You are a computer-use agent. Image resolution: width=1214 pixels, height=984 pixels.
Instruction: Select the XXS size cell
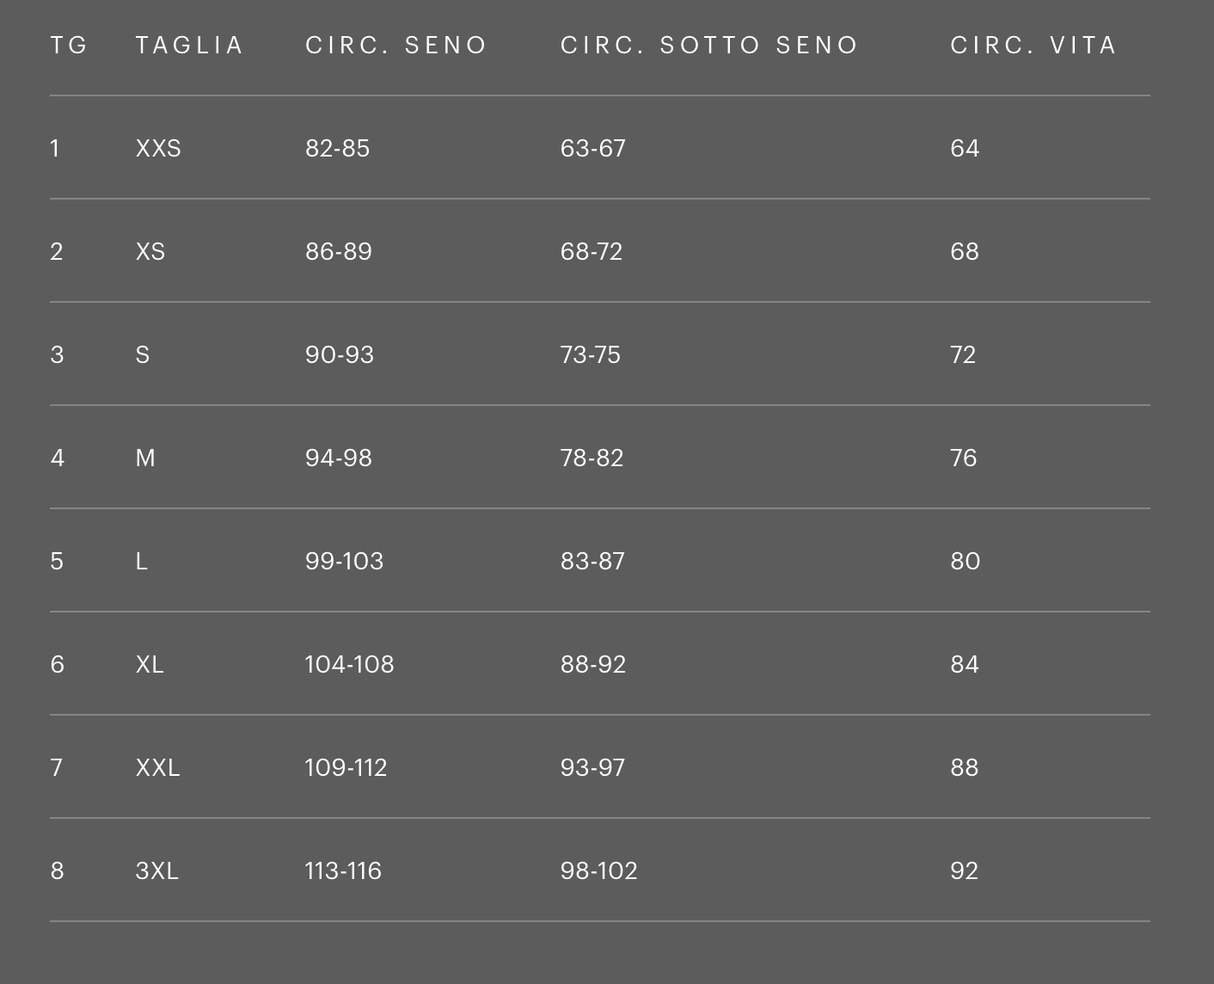(158, 148)
